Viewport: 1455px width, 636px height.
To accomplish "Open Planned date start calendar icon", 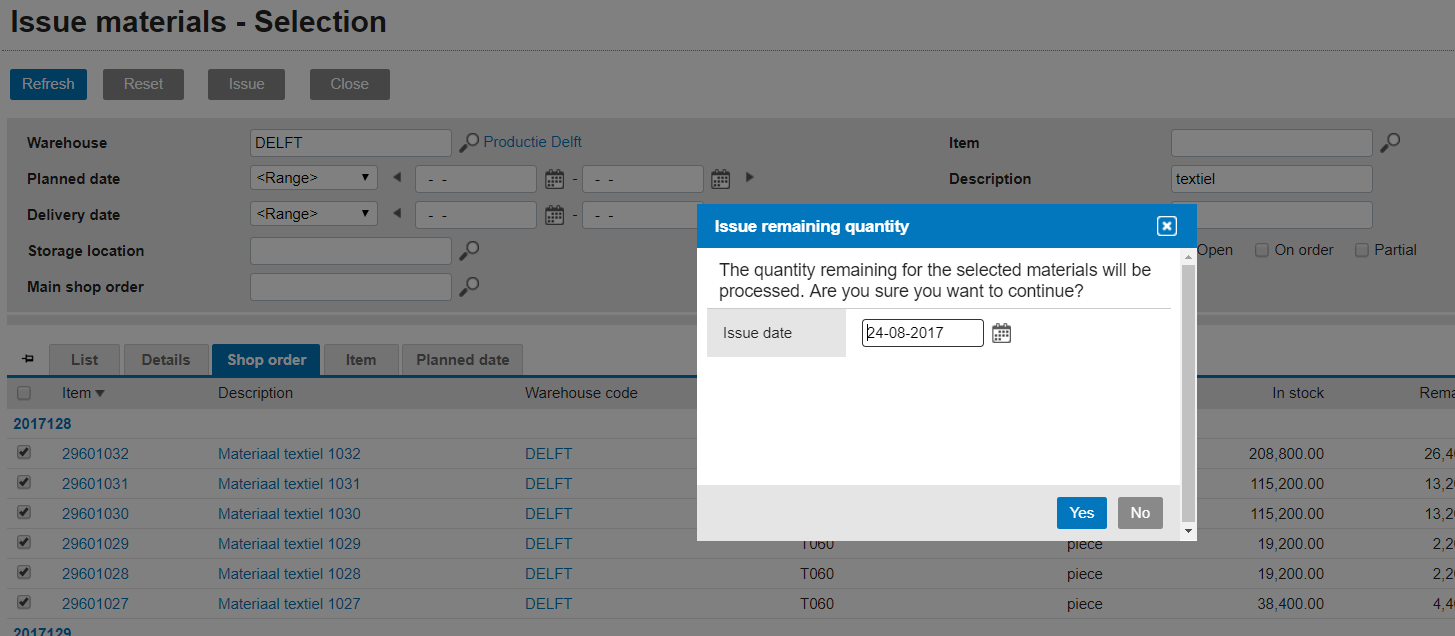I will [x=555, y=179].
